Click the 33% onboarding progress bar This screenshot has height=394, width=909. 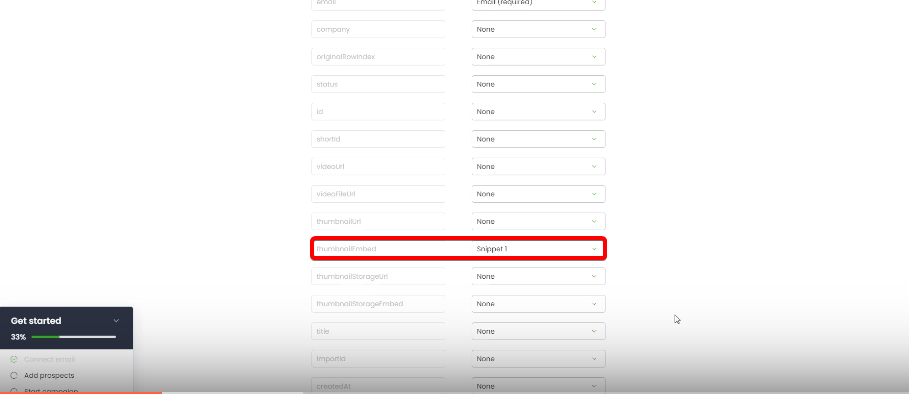(74, 337)
